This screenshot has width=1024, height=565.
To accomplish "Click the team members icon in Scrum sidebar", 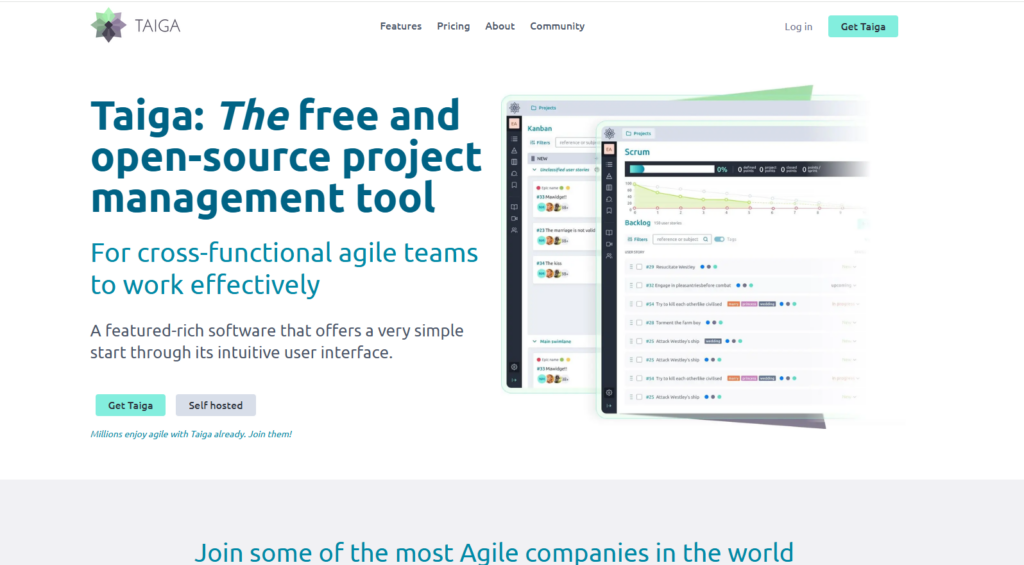I will [609, 256].
